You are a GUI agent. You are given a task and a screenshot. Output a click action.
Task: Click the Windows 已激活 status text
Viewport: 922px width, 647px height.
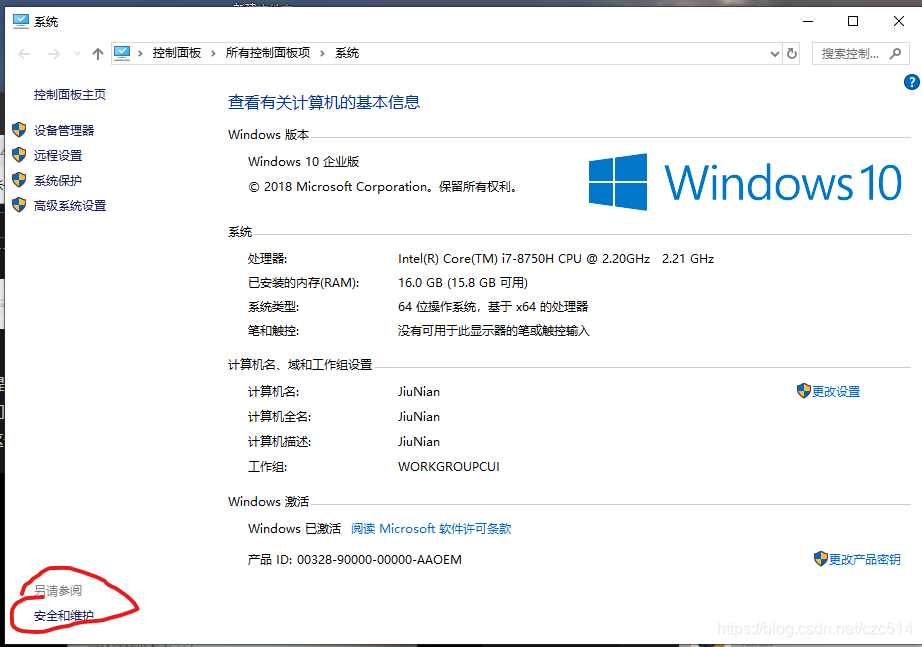294,529
